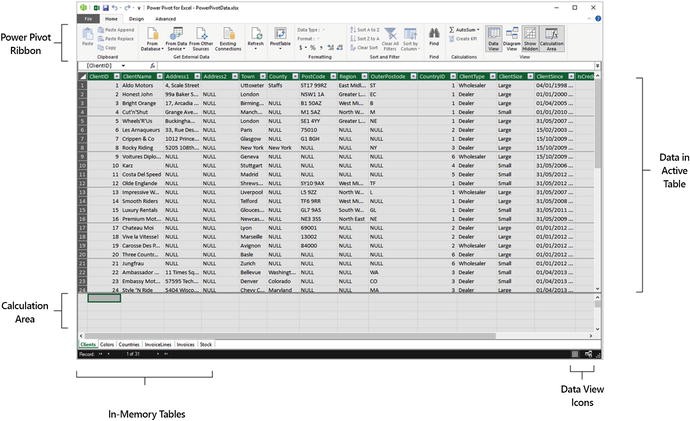Click the horizontal scrollbar of the calculation area
Screen dimensions: 690x421
pos(290,336)
